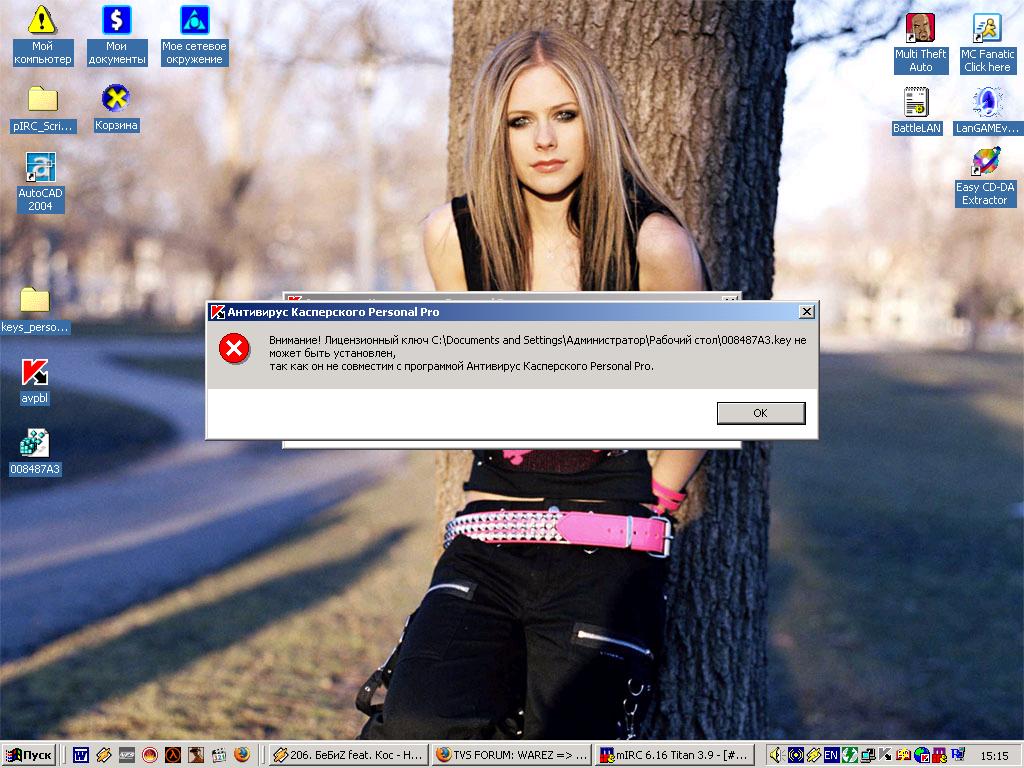The height and width of the screenshot is (768, 1024).
Task: Open the Пуск start menu
Action: (x=29, y=755)
